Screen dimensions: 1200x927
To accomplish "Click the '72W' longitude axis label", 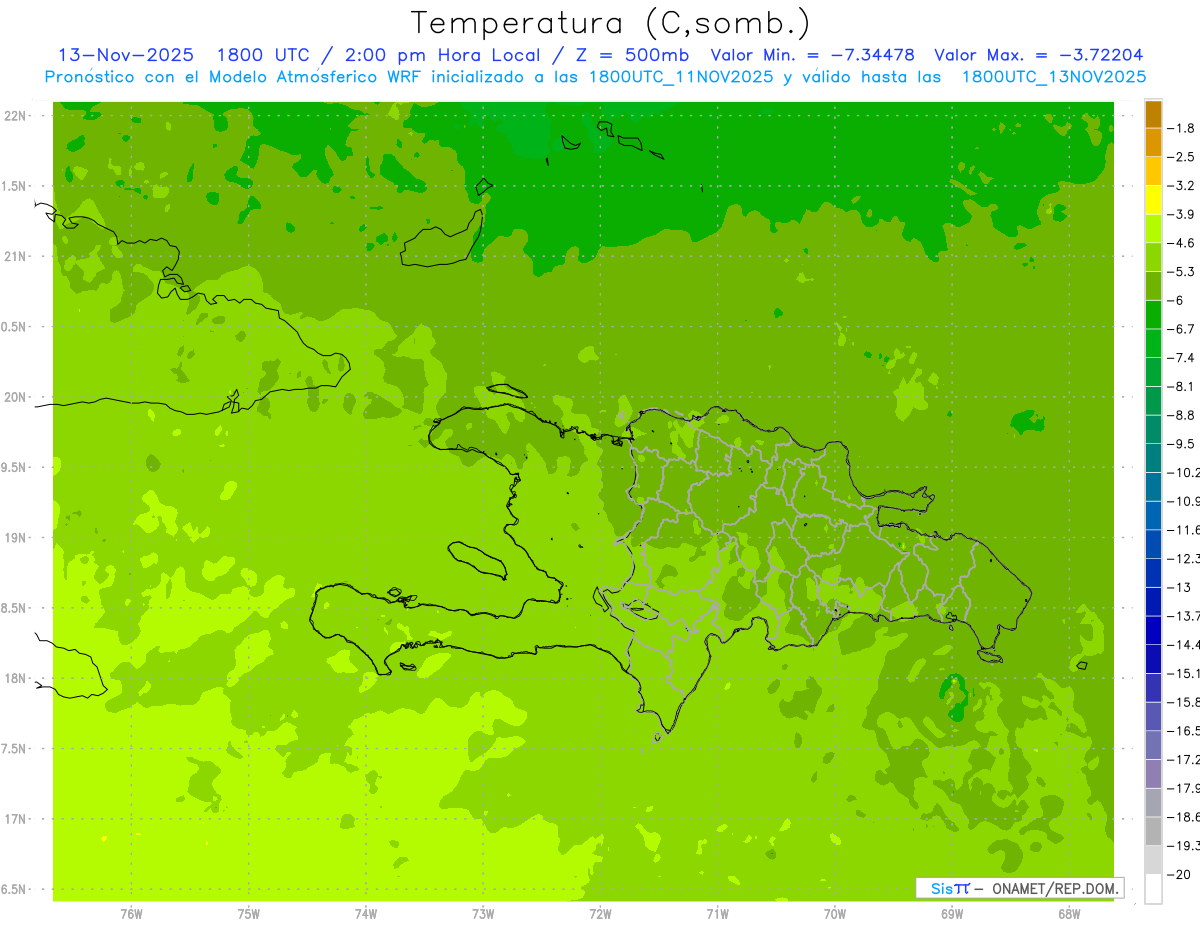I will pos(600,914).
